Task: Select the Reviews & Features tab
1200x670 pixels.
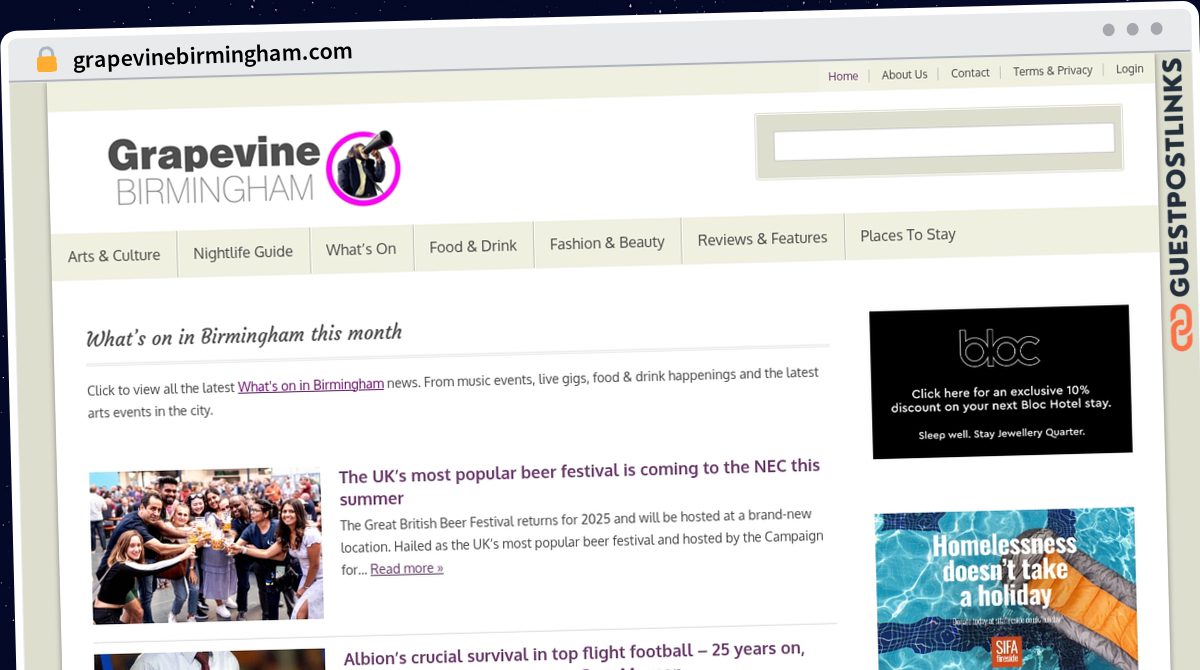Action: click(x=762, y=239)
